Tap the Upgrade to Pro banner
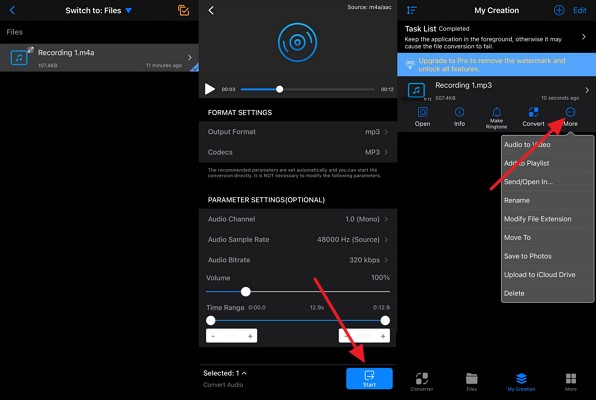The height and width of the screenshot is (400, 596). coord(496,65)
